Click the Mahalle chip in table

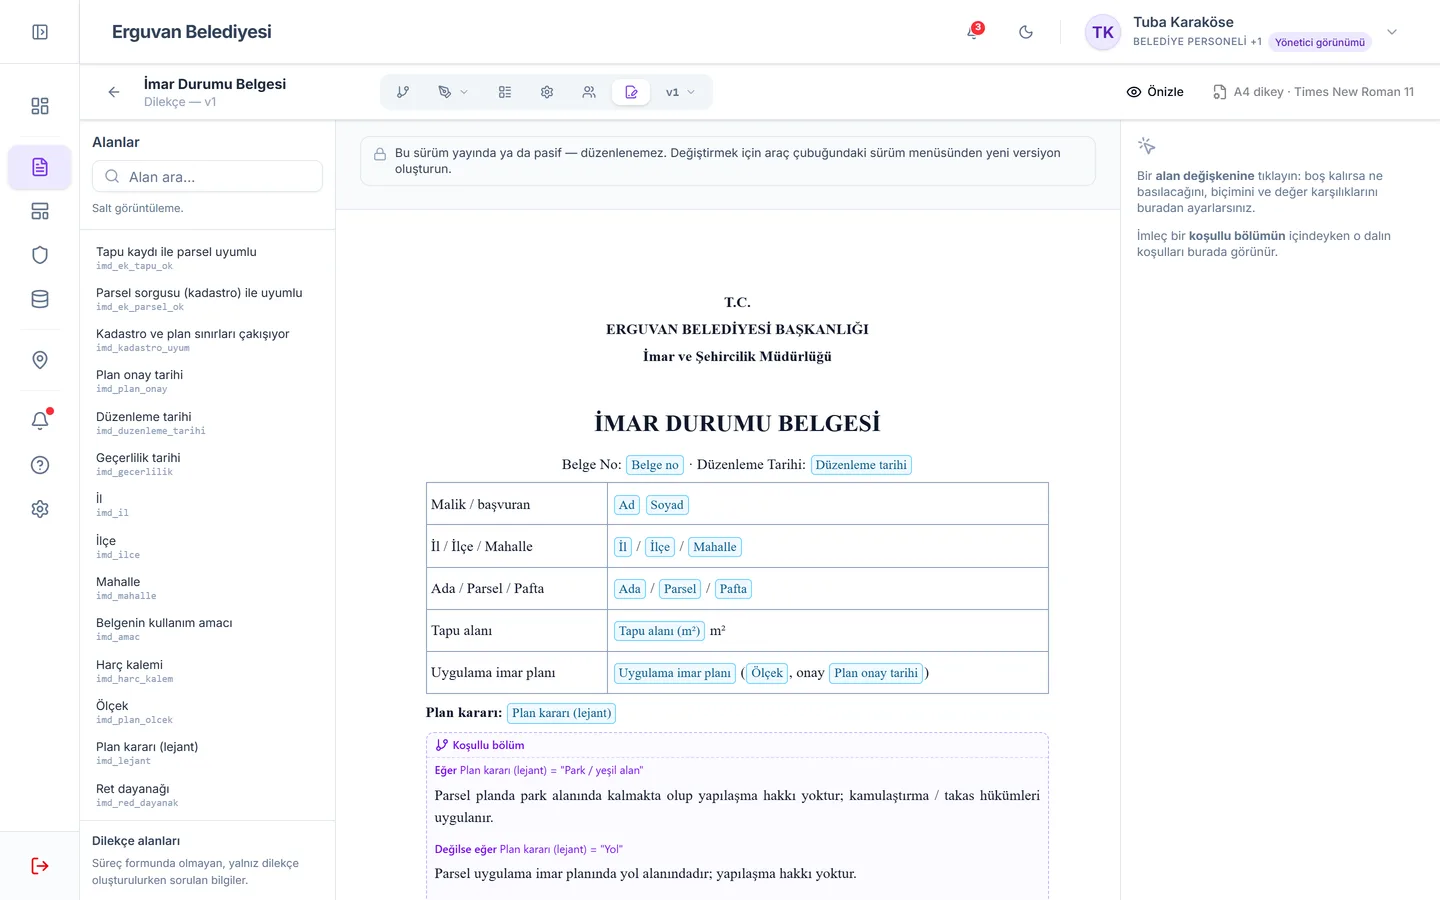pos(715,547)
